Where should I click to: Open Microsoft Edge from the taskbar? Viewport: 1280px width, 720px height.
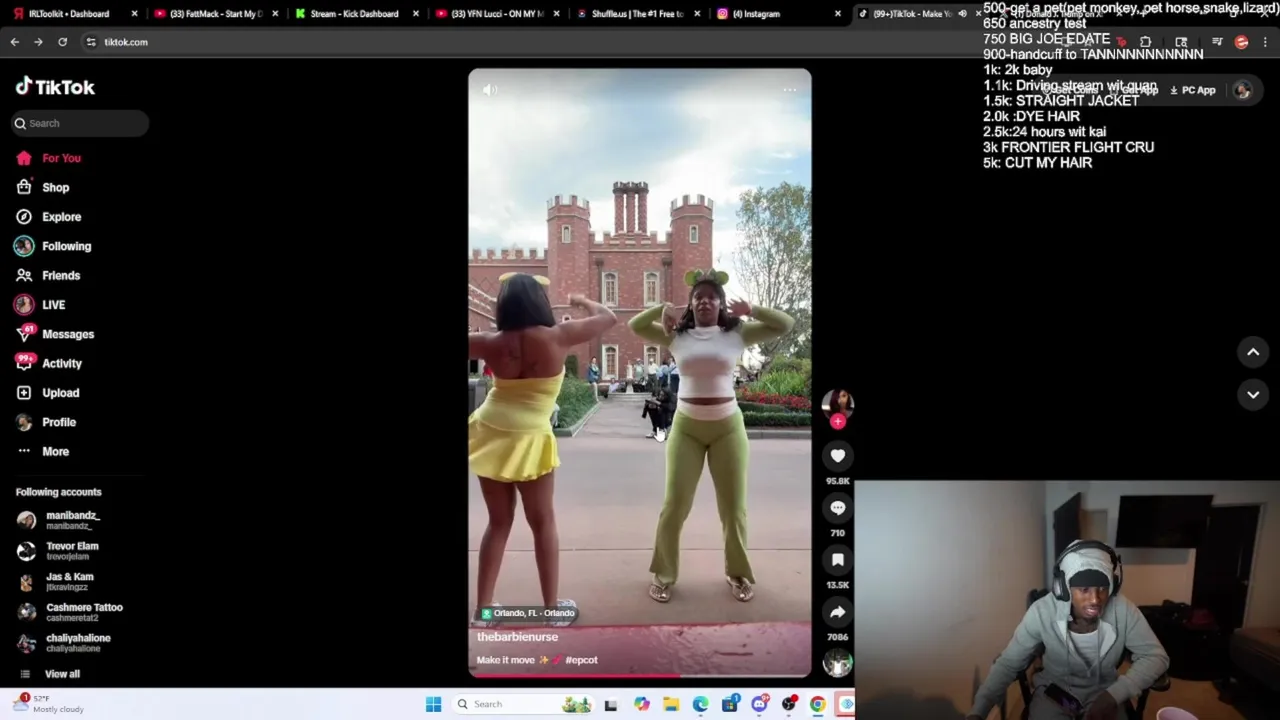tap(700, 704)
